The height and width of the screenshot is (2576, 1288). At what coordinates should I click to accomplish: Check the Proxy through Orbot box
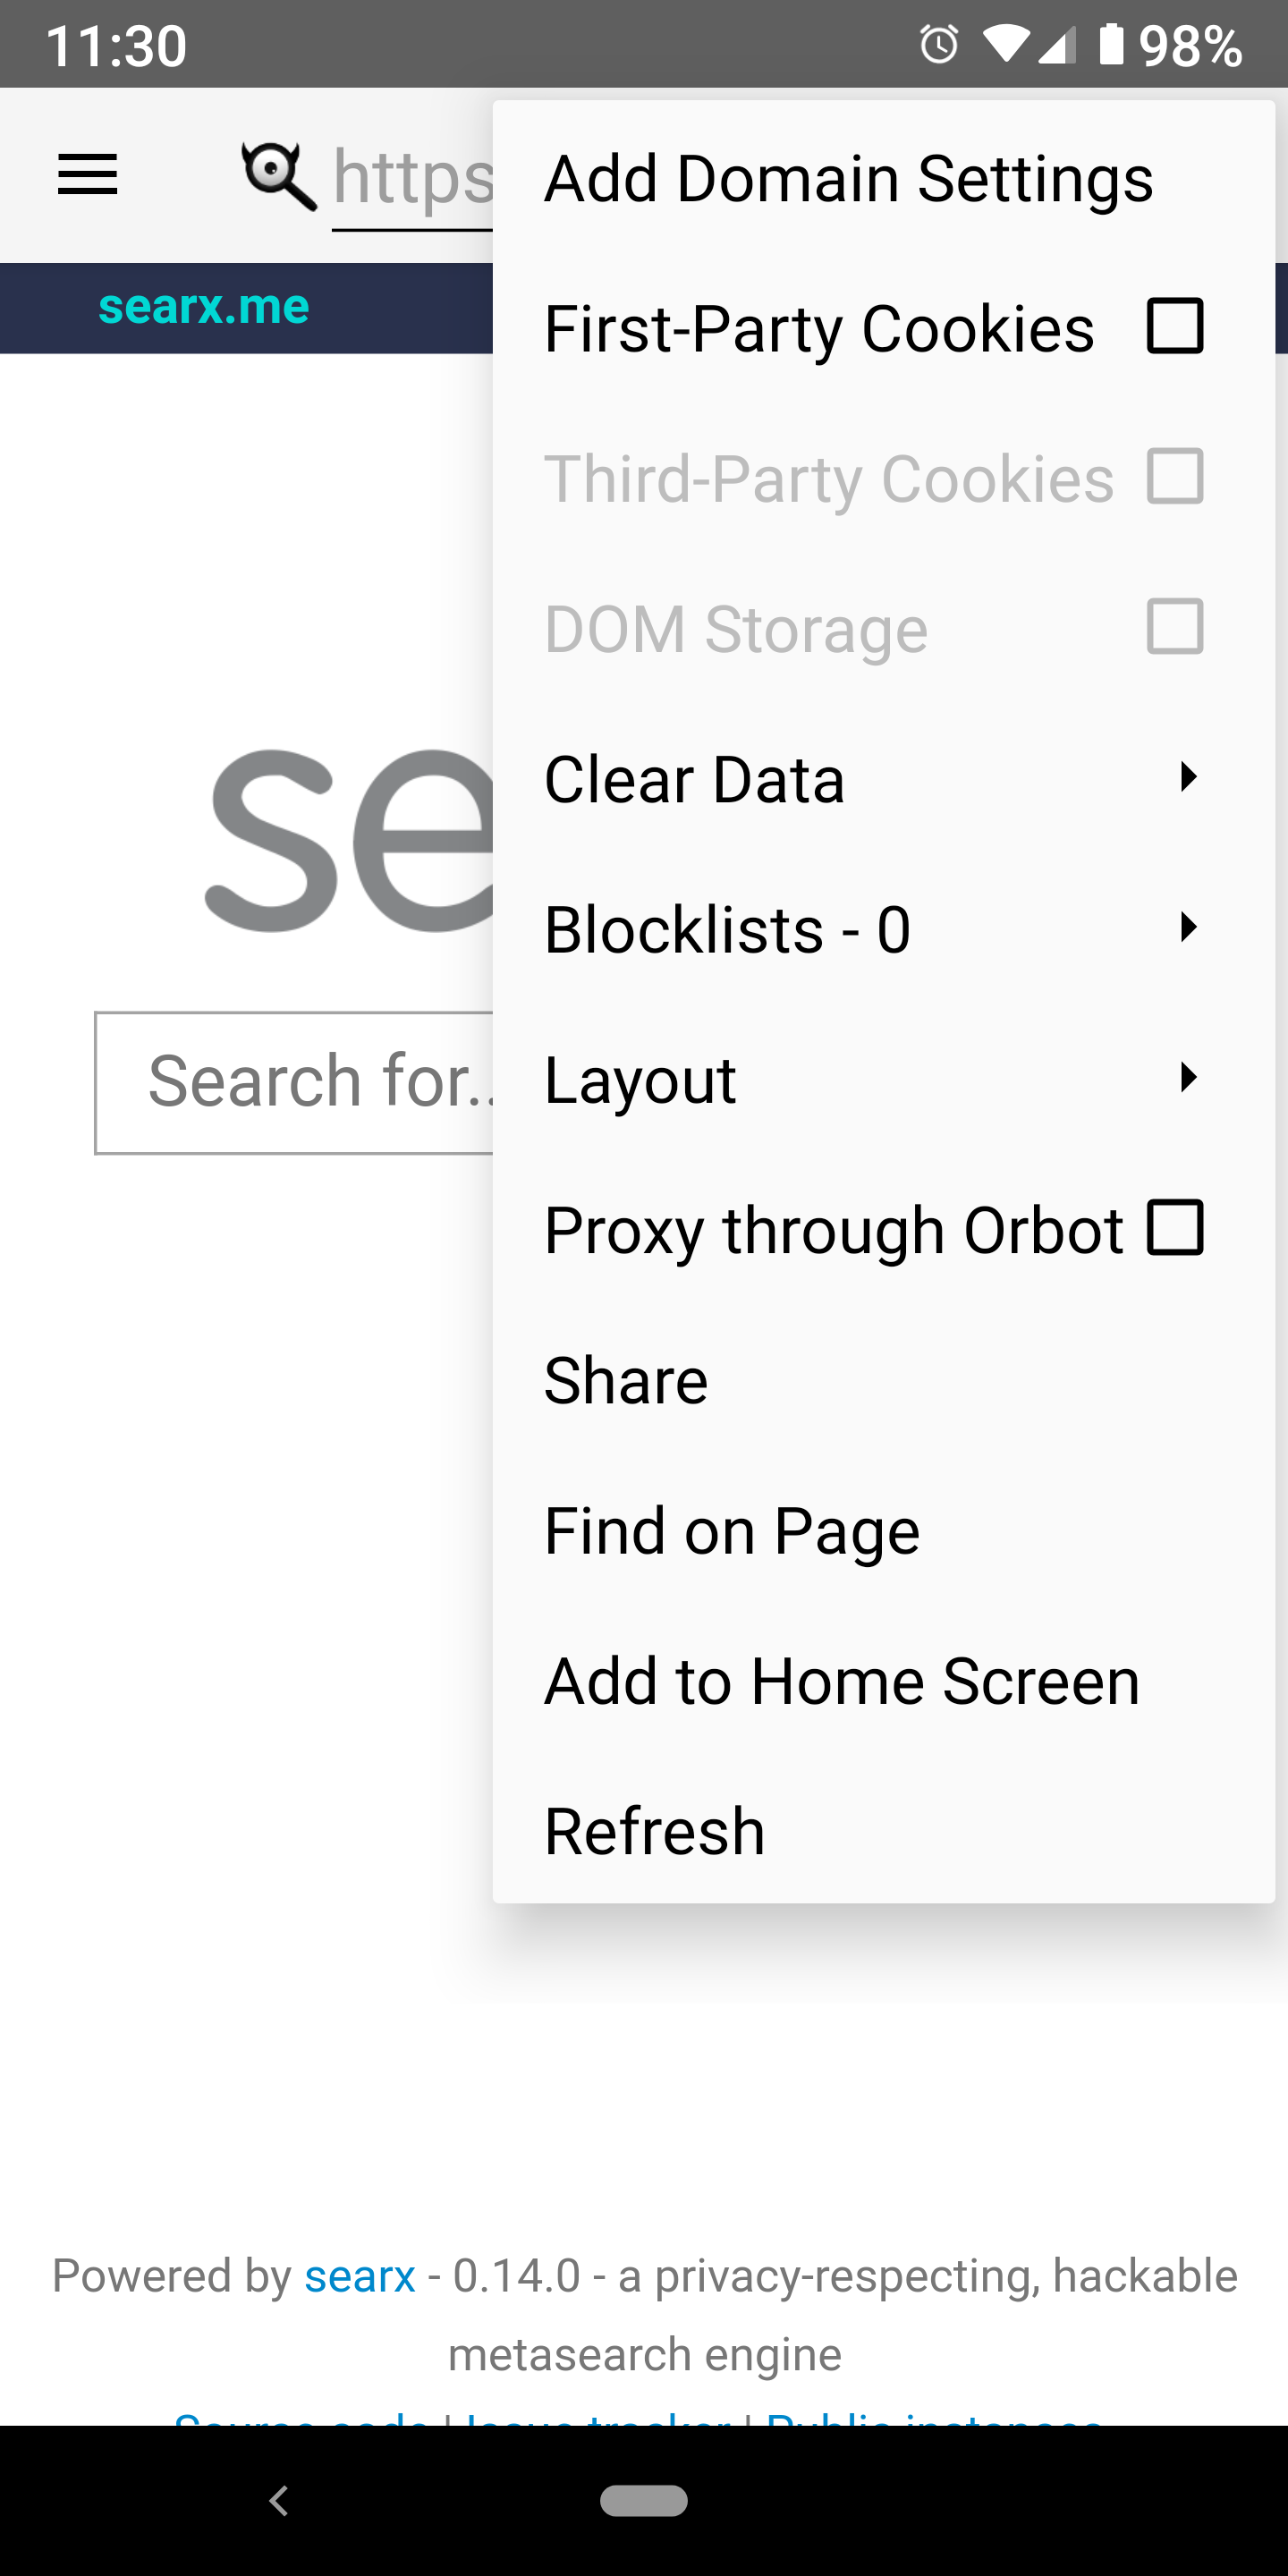(1175, 1227)
